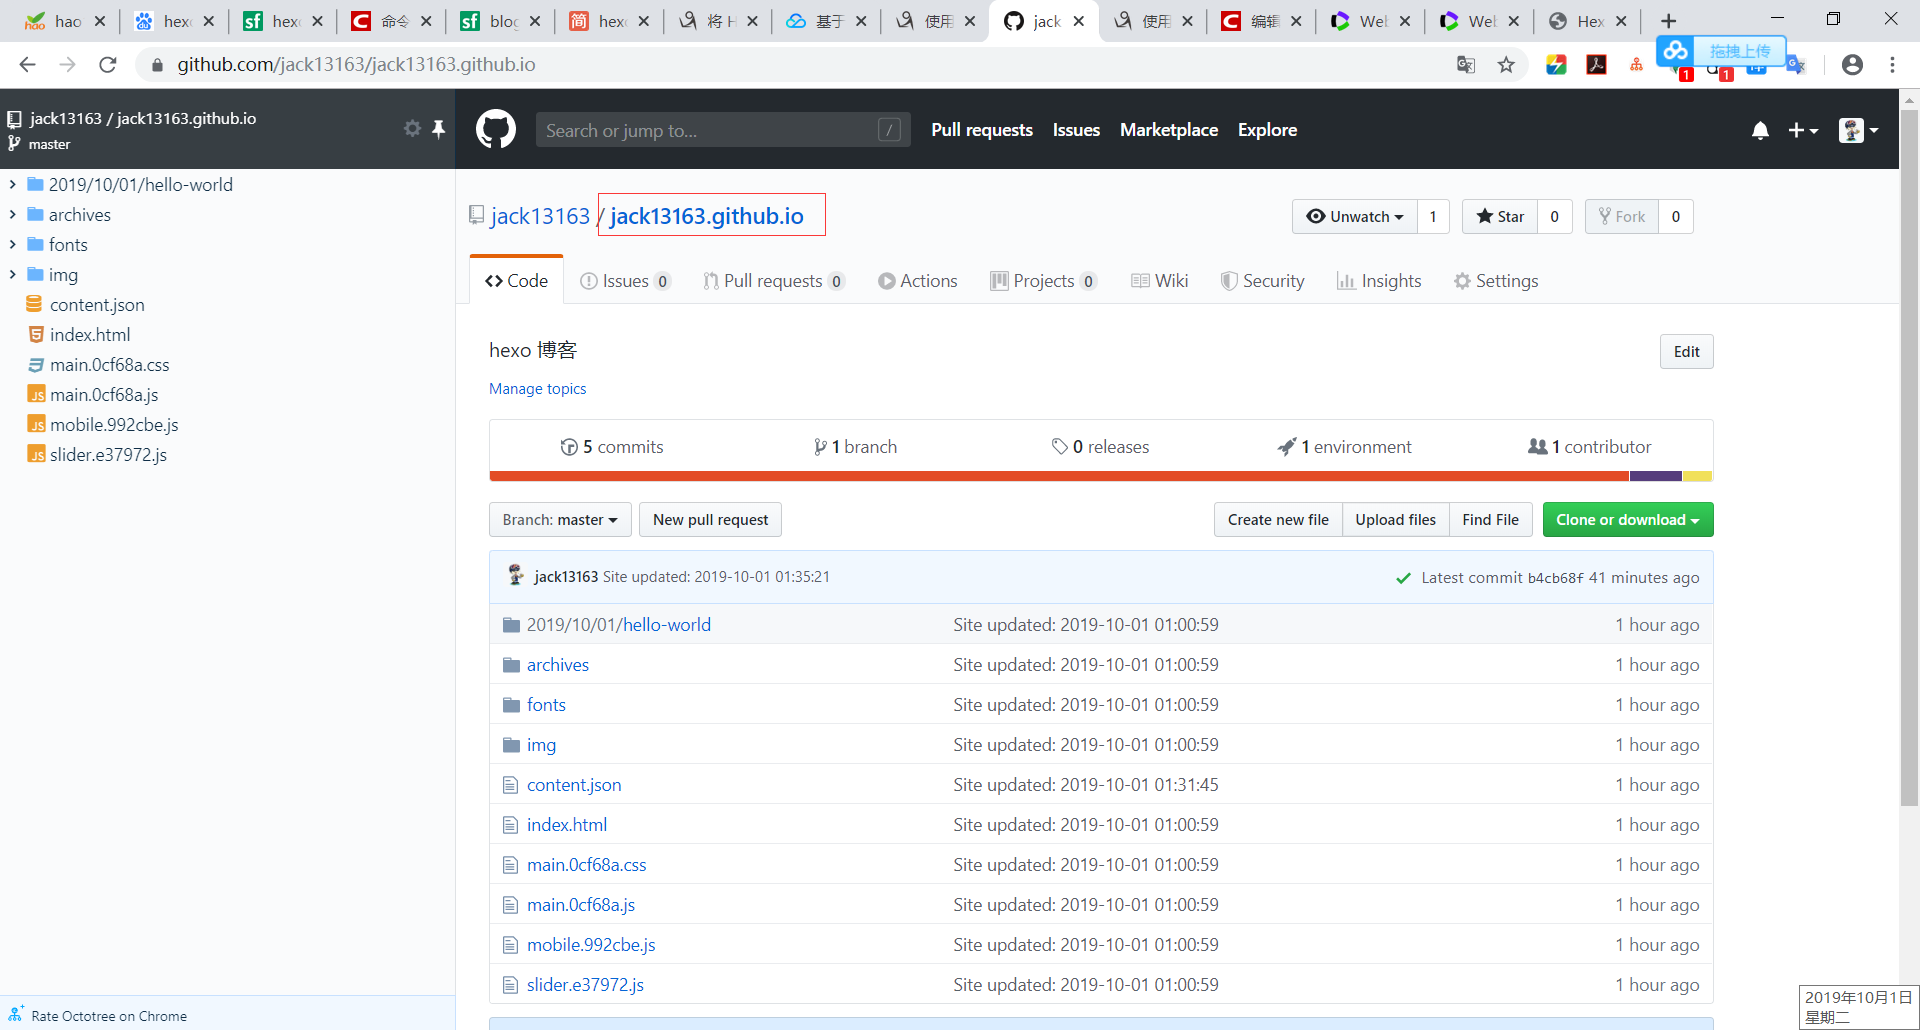
Task: Open the Octotree settings gear
Action: point(412,128)
